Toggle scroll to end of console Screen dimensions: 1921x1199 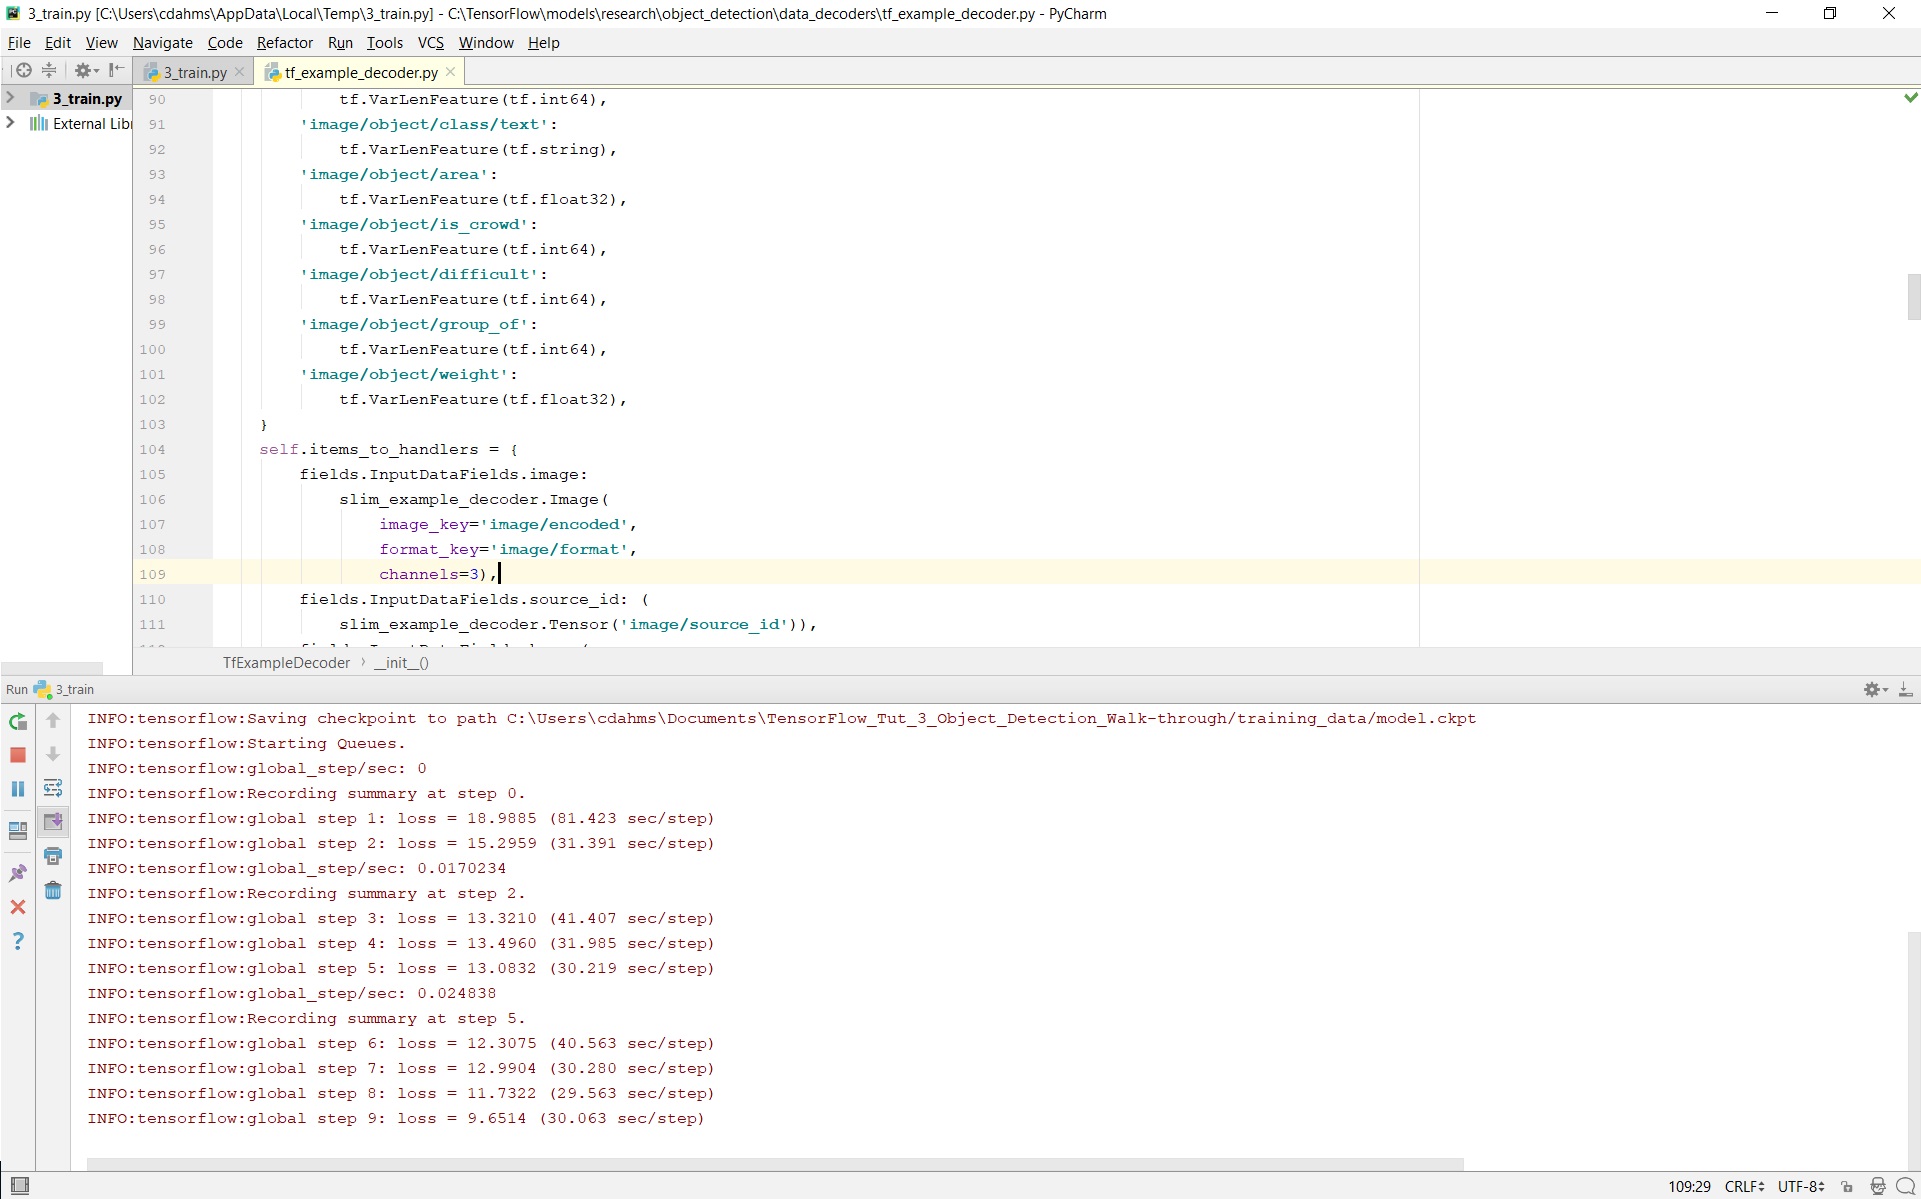53,822
